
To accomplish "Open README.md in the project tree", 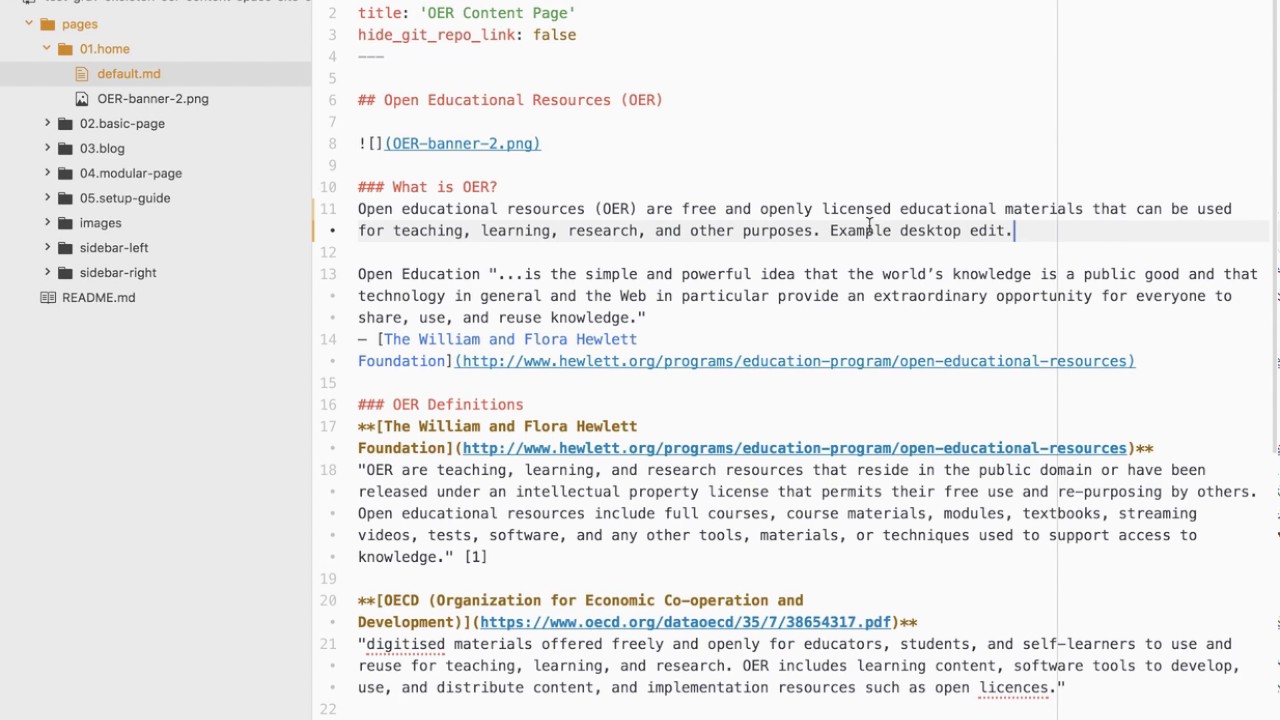I will pyautogui.click(x=98, y=297).
